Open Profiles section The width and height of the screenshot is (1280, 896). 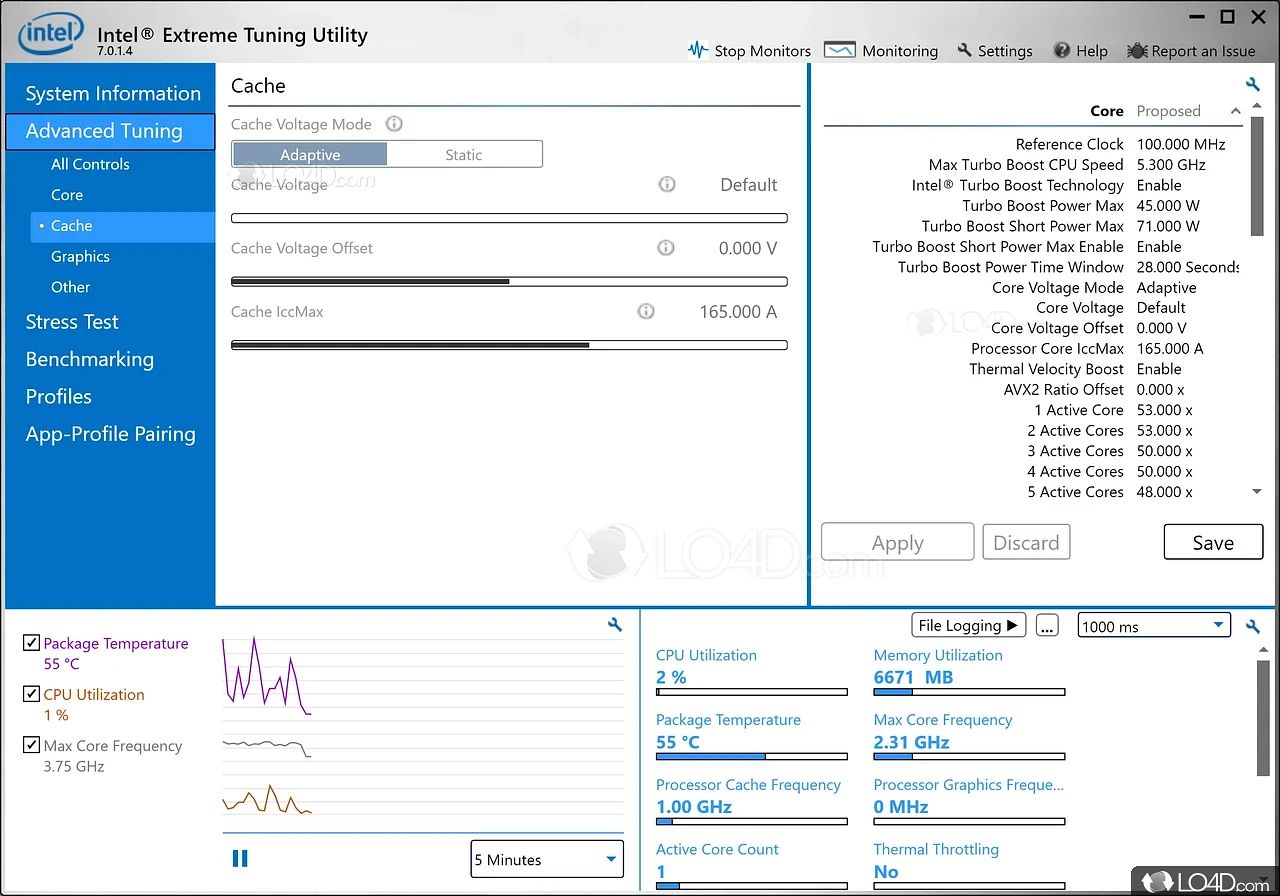58,396
